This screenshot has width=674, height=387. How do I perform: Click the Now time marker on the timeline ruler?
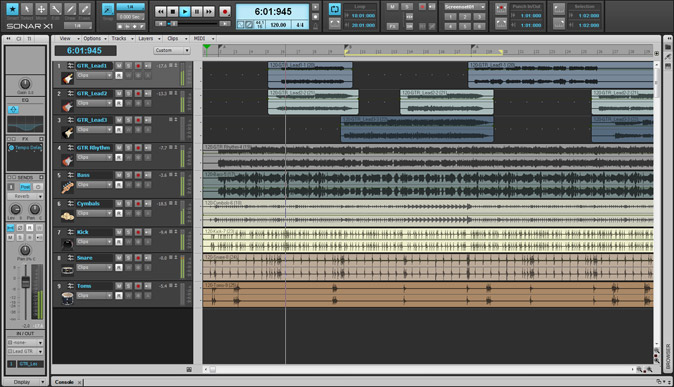click(207, 47)
